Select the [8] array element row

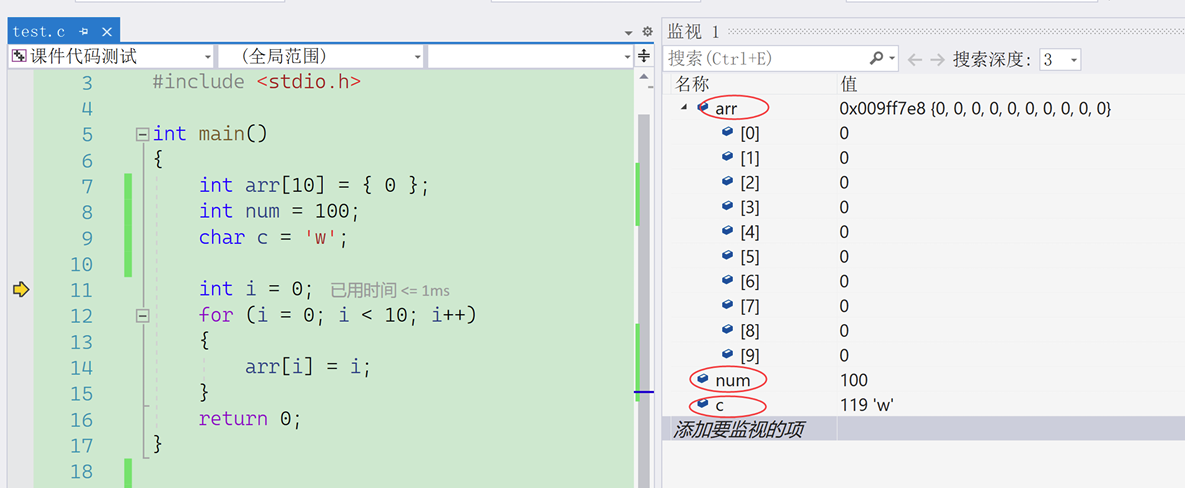924,331
